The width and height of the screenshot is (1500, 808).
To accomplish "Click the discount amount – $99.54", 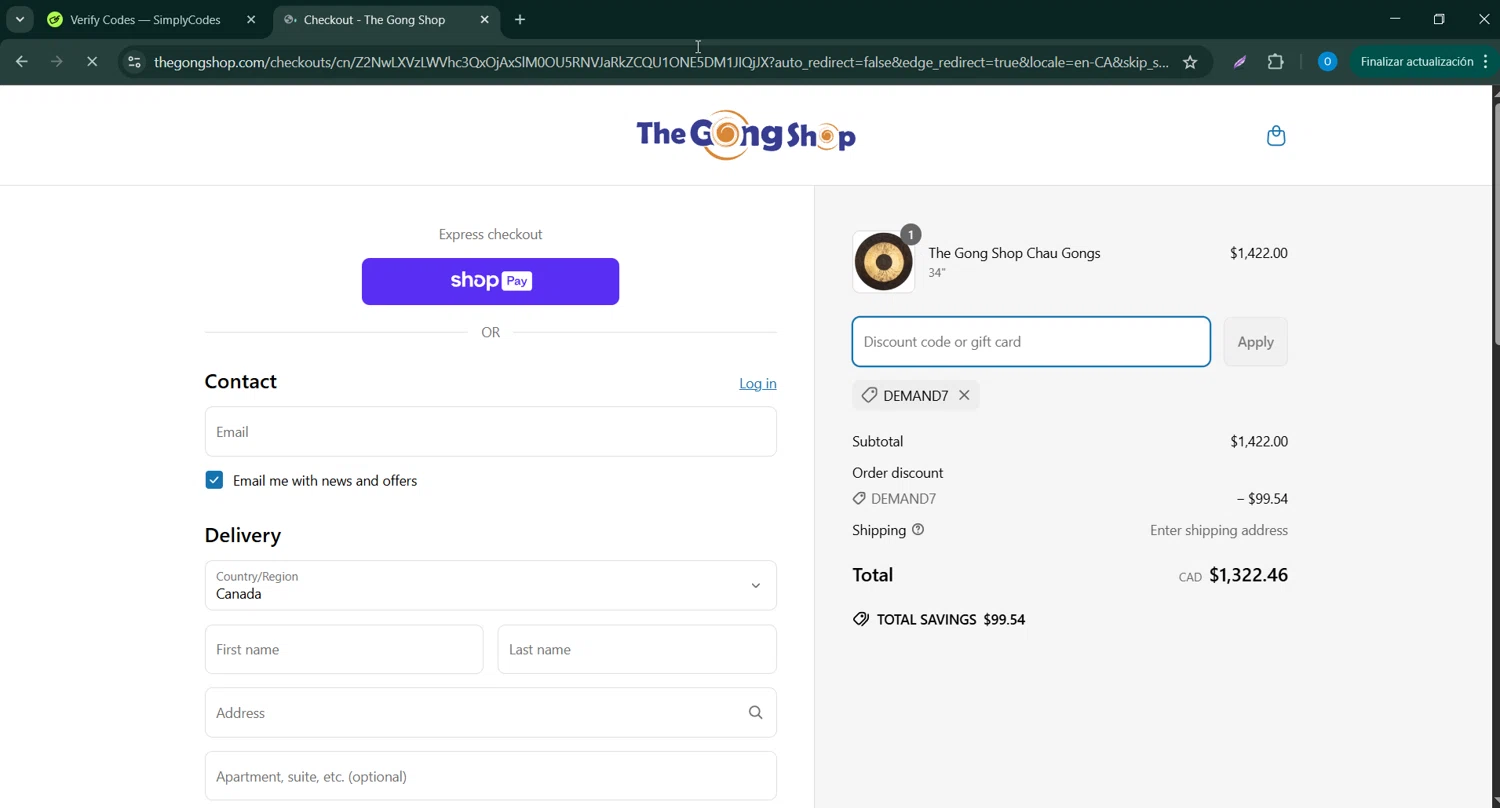I will click(x=1262, y=498).
